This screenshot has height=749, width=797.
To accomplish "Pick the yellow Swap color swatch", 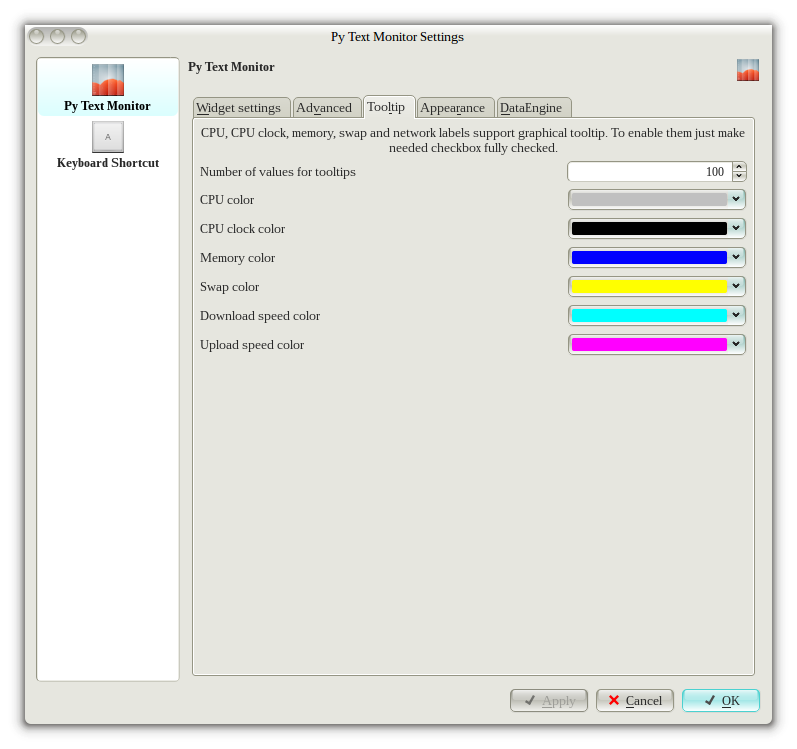I will (649, 287).
